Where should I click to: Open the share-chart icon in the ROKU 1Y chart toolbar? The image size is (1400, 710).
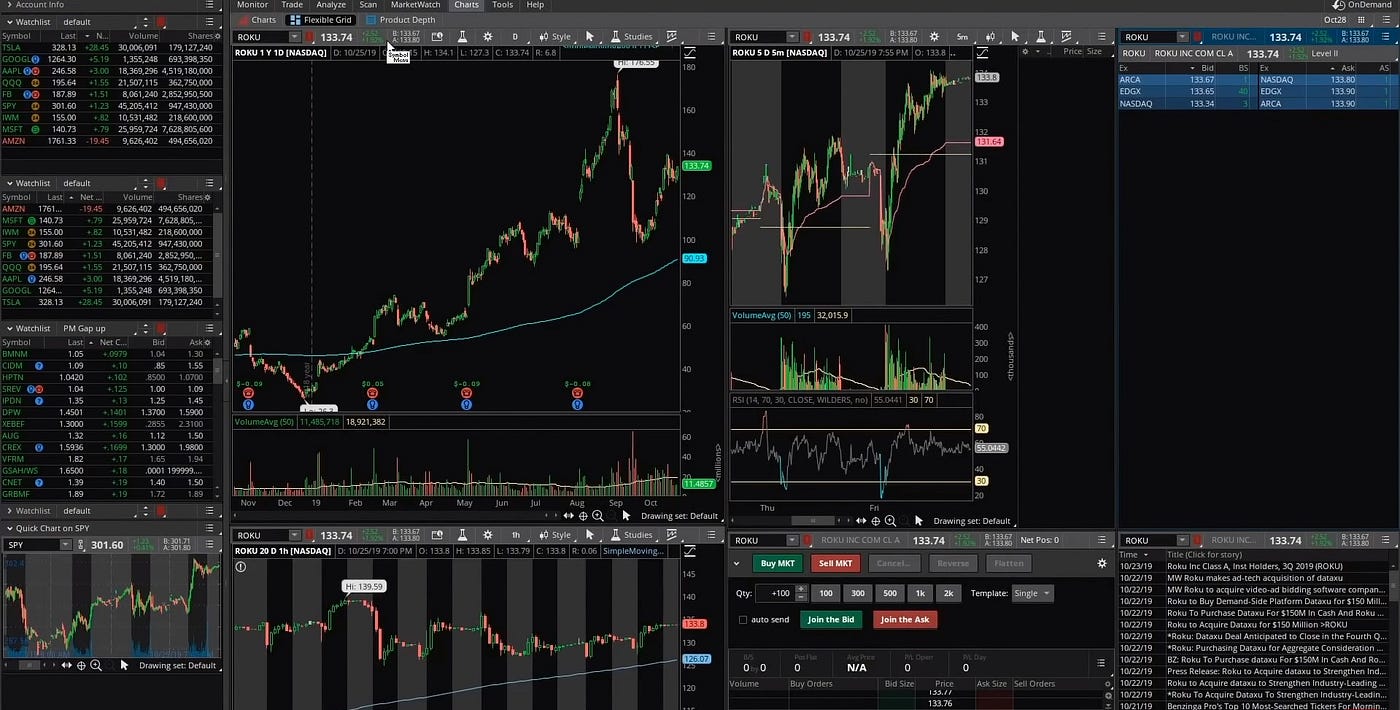(x=436, y=37)
